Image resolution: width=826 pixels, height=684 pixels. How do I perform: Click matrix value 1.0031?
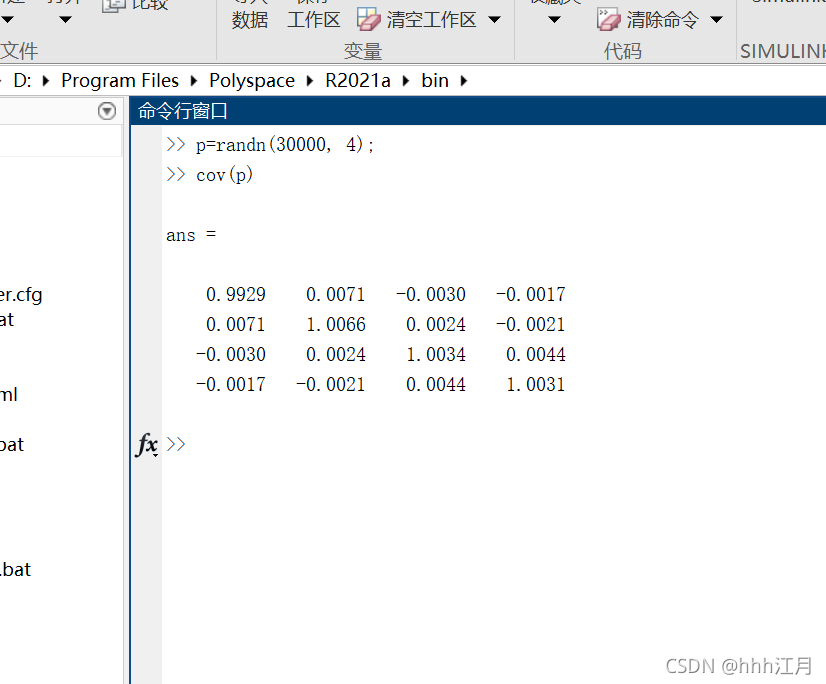tap(536, 384)
